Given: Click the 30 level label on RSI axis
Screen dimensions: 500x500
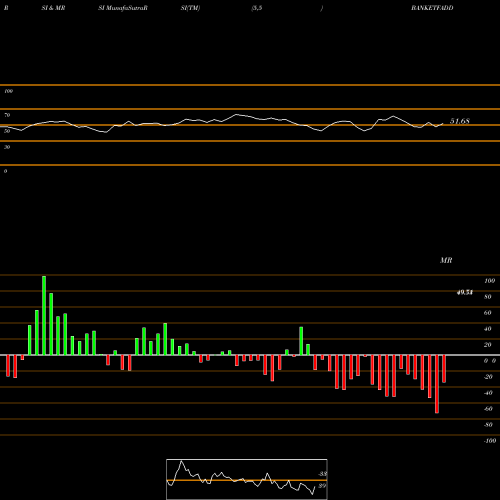Looking at the screenshot, I should tap(7, 147).
